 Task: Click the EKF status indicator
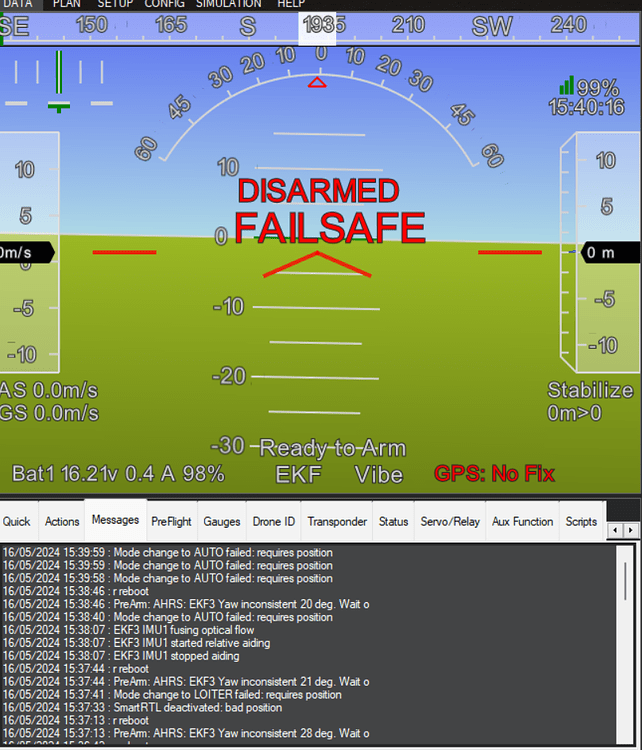click(x=299, y=474)
